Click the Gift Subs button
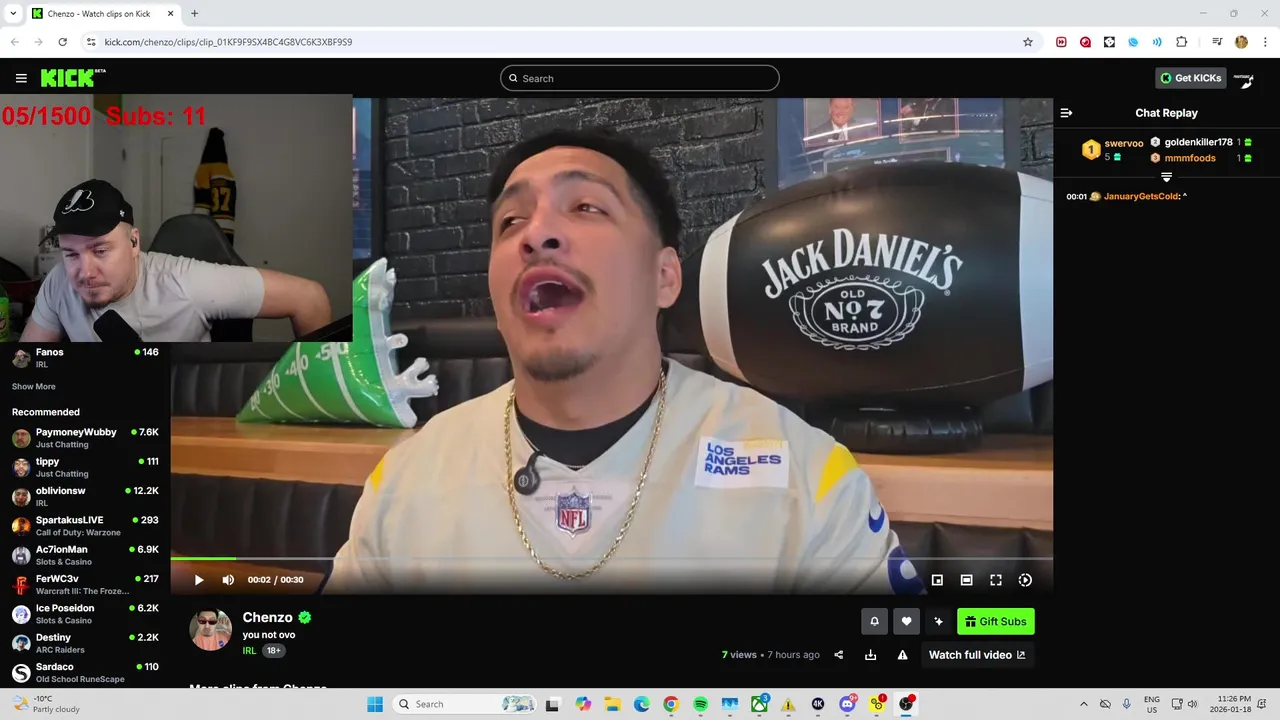The width and height of the screenshot is (1280, 720). [995, 621]
